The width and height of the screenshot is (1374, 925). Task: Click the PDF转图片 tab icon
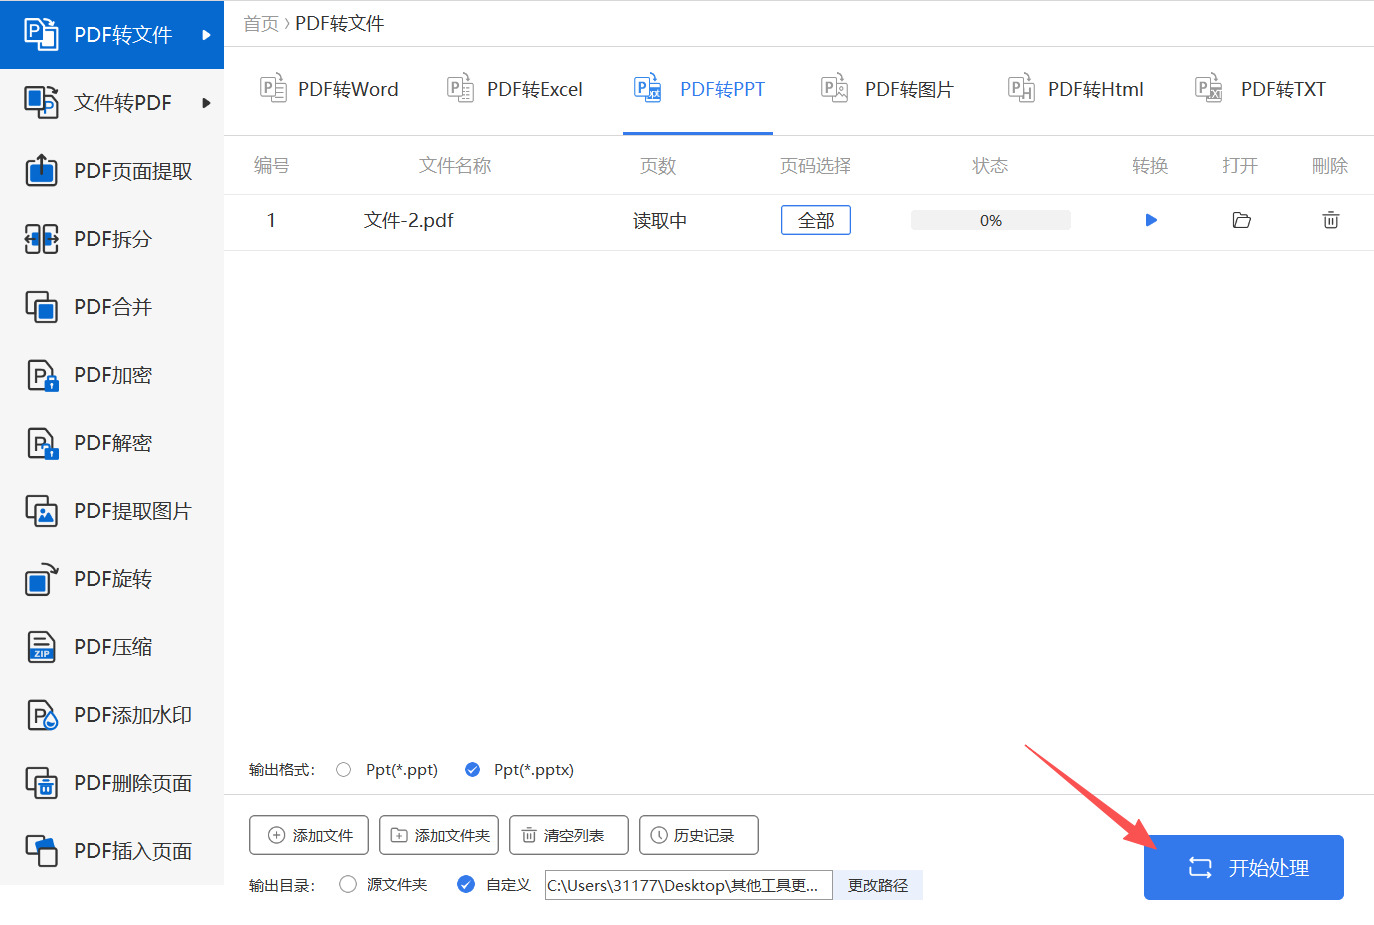(834, 89)
